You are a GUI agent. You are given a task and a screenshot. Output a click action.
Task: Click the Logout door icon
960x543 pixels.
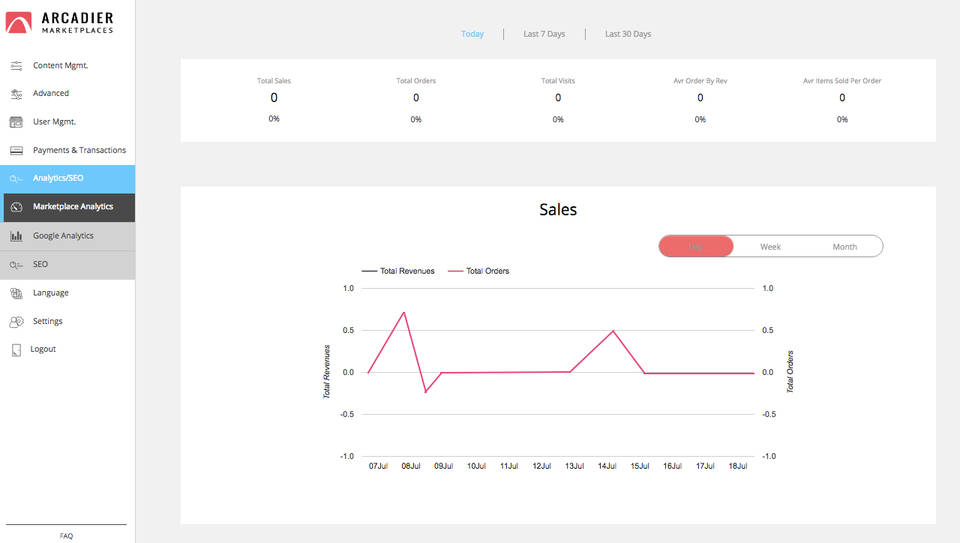(x=16, y=350)
